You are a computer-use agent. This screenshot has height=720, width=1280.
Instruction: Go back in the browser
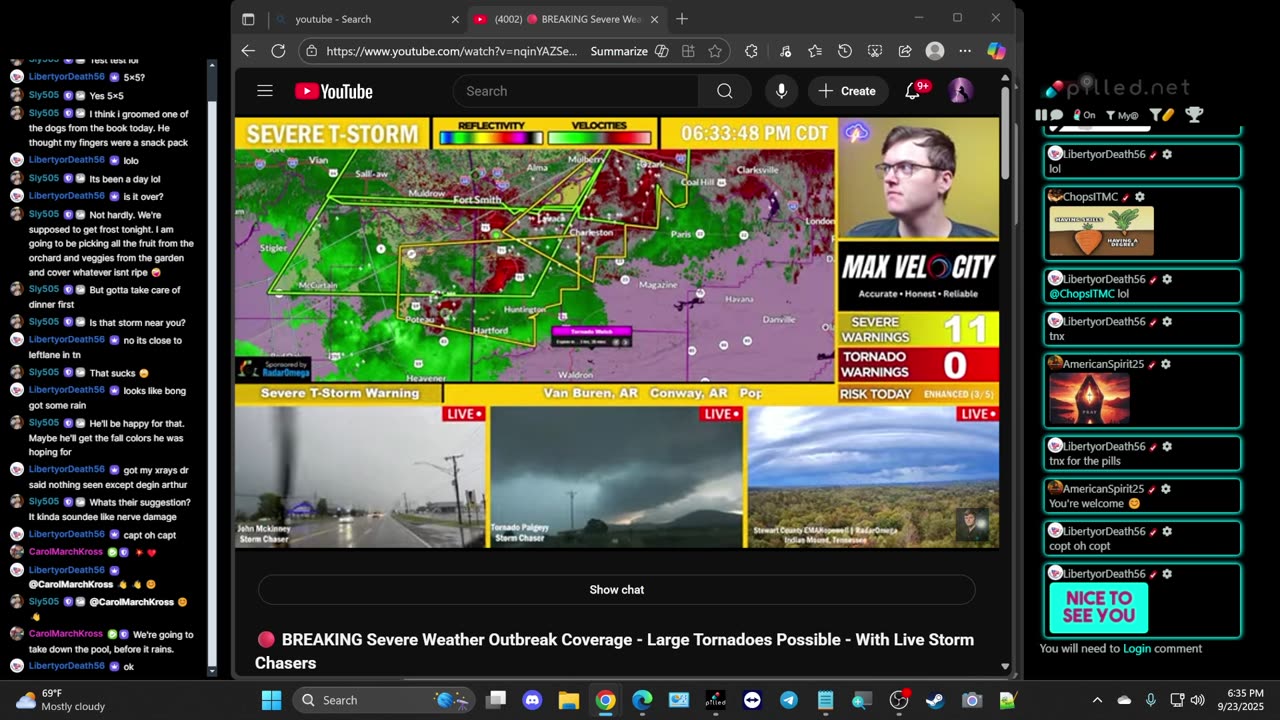[x=248, y=51]
